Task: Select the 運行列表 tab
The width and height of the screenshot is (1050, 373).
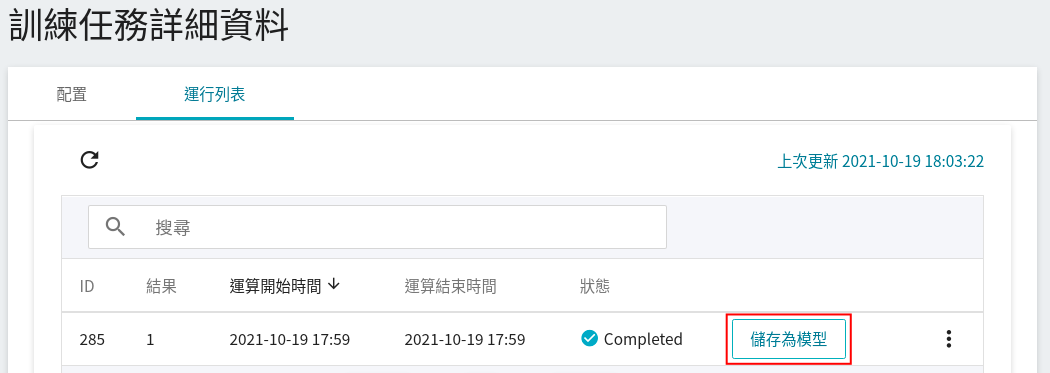Action: [214, 94]
